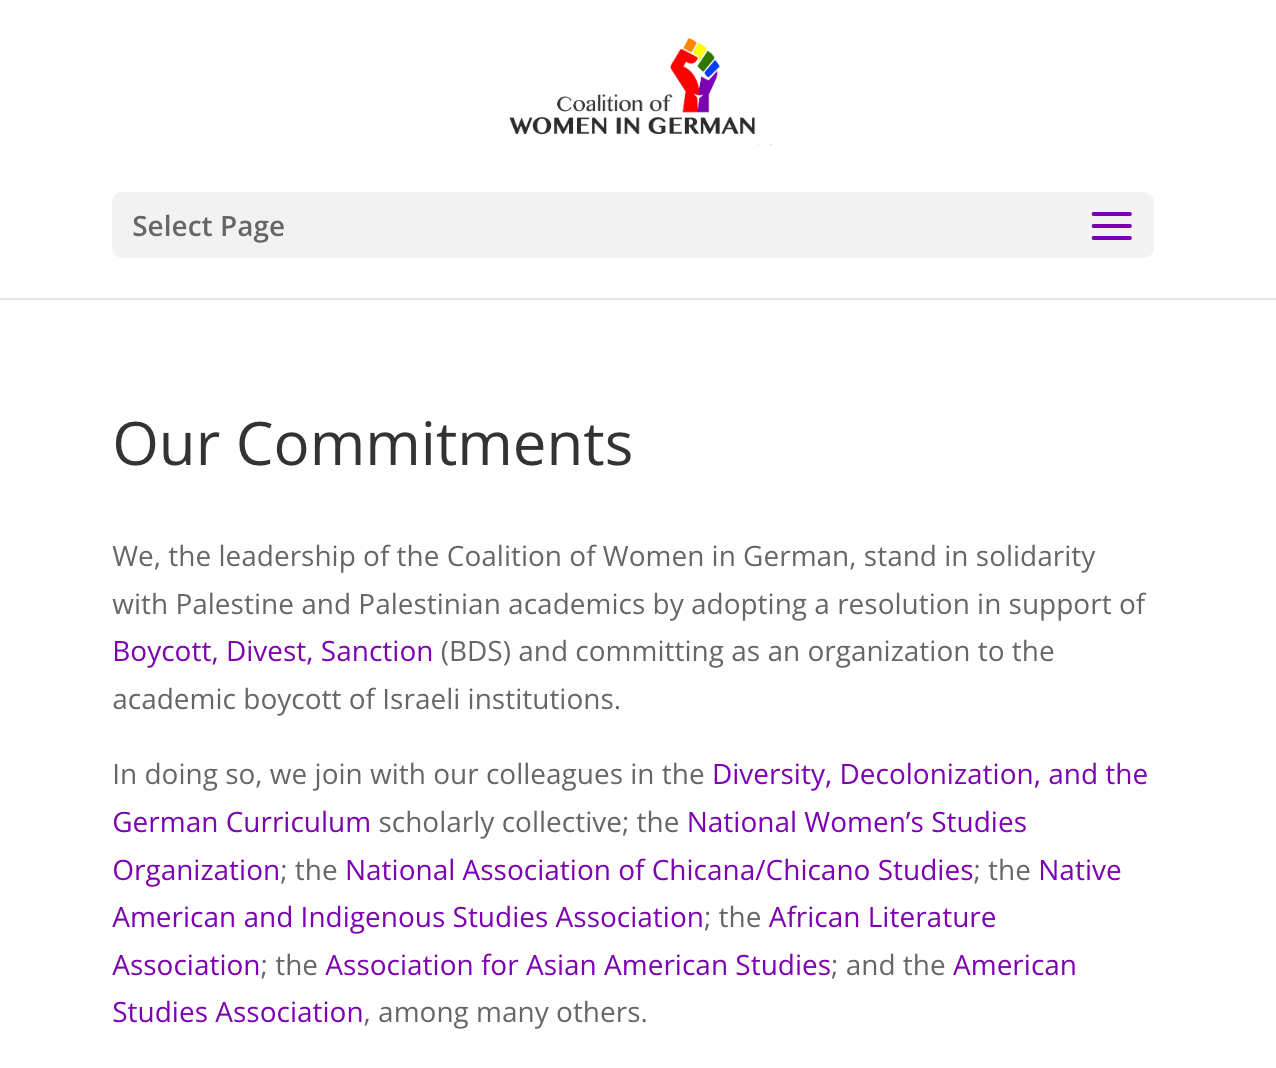Open the National Women's Studies Organization link
1276x1068 pixels.
[x=856, y=822]
